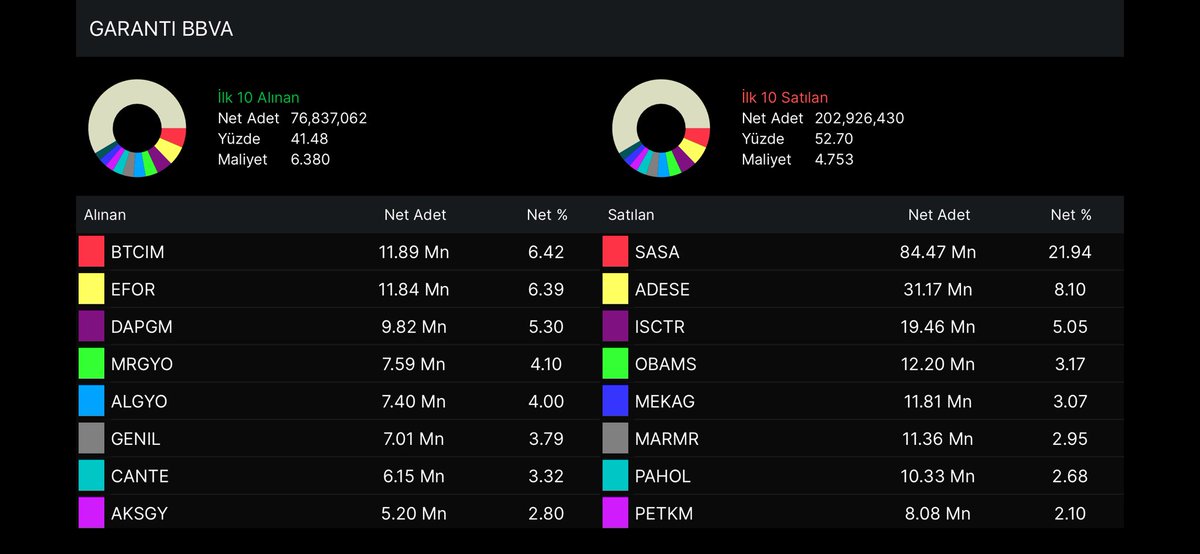Screen dimensions: 1200x554
Task: Select the ADESE ticker
Action: click(x=662, y=290)
